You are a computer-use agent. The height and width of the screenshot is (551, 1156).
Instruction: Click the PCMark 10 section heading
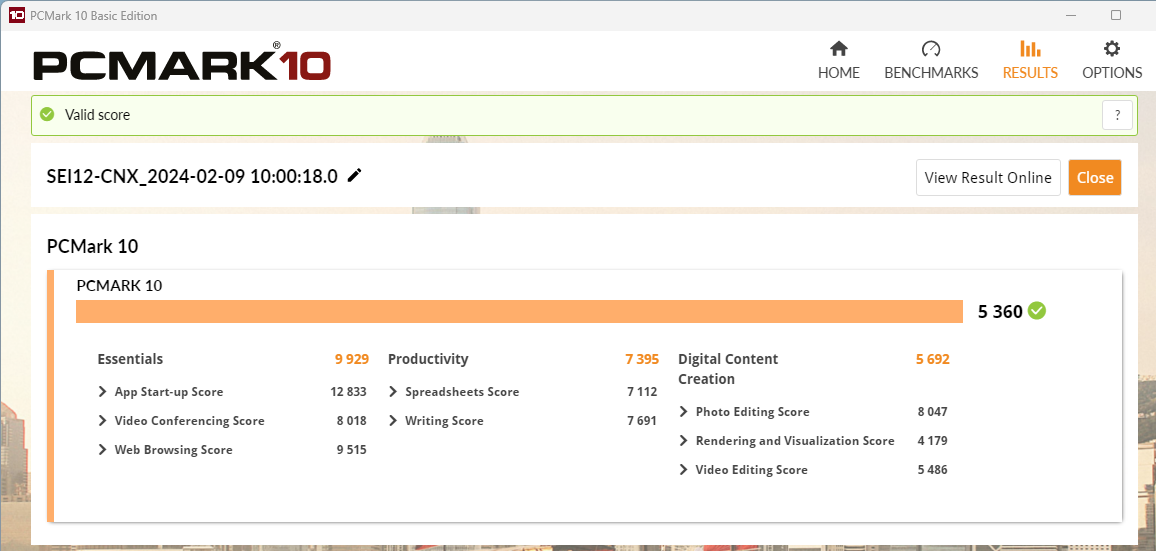pyautogui.click(x=92, y=246)
